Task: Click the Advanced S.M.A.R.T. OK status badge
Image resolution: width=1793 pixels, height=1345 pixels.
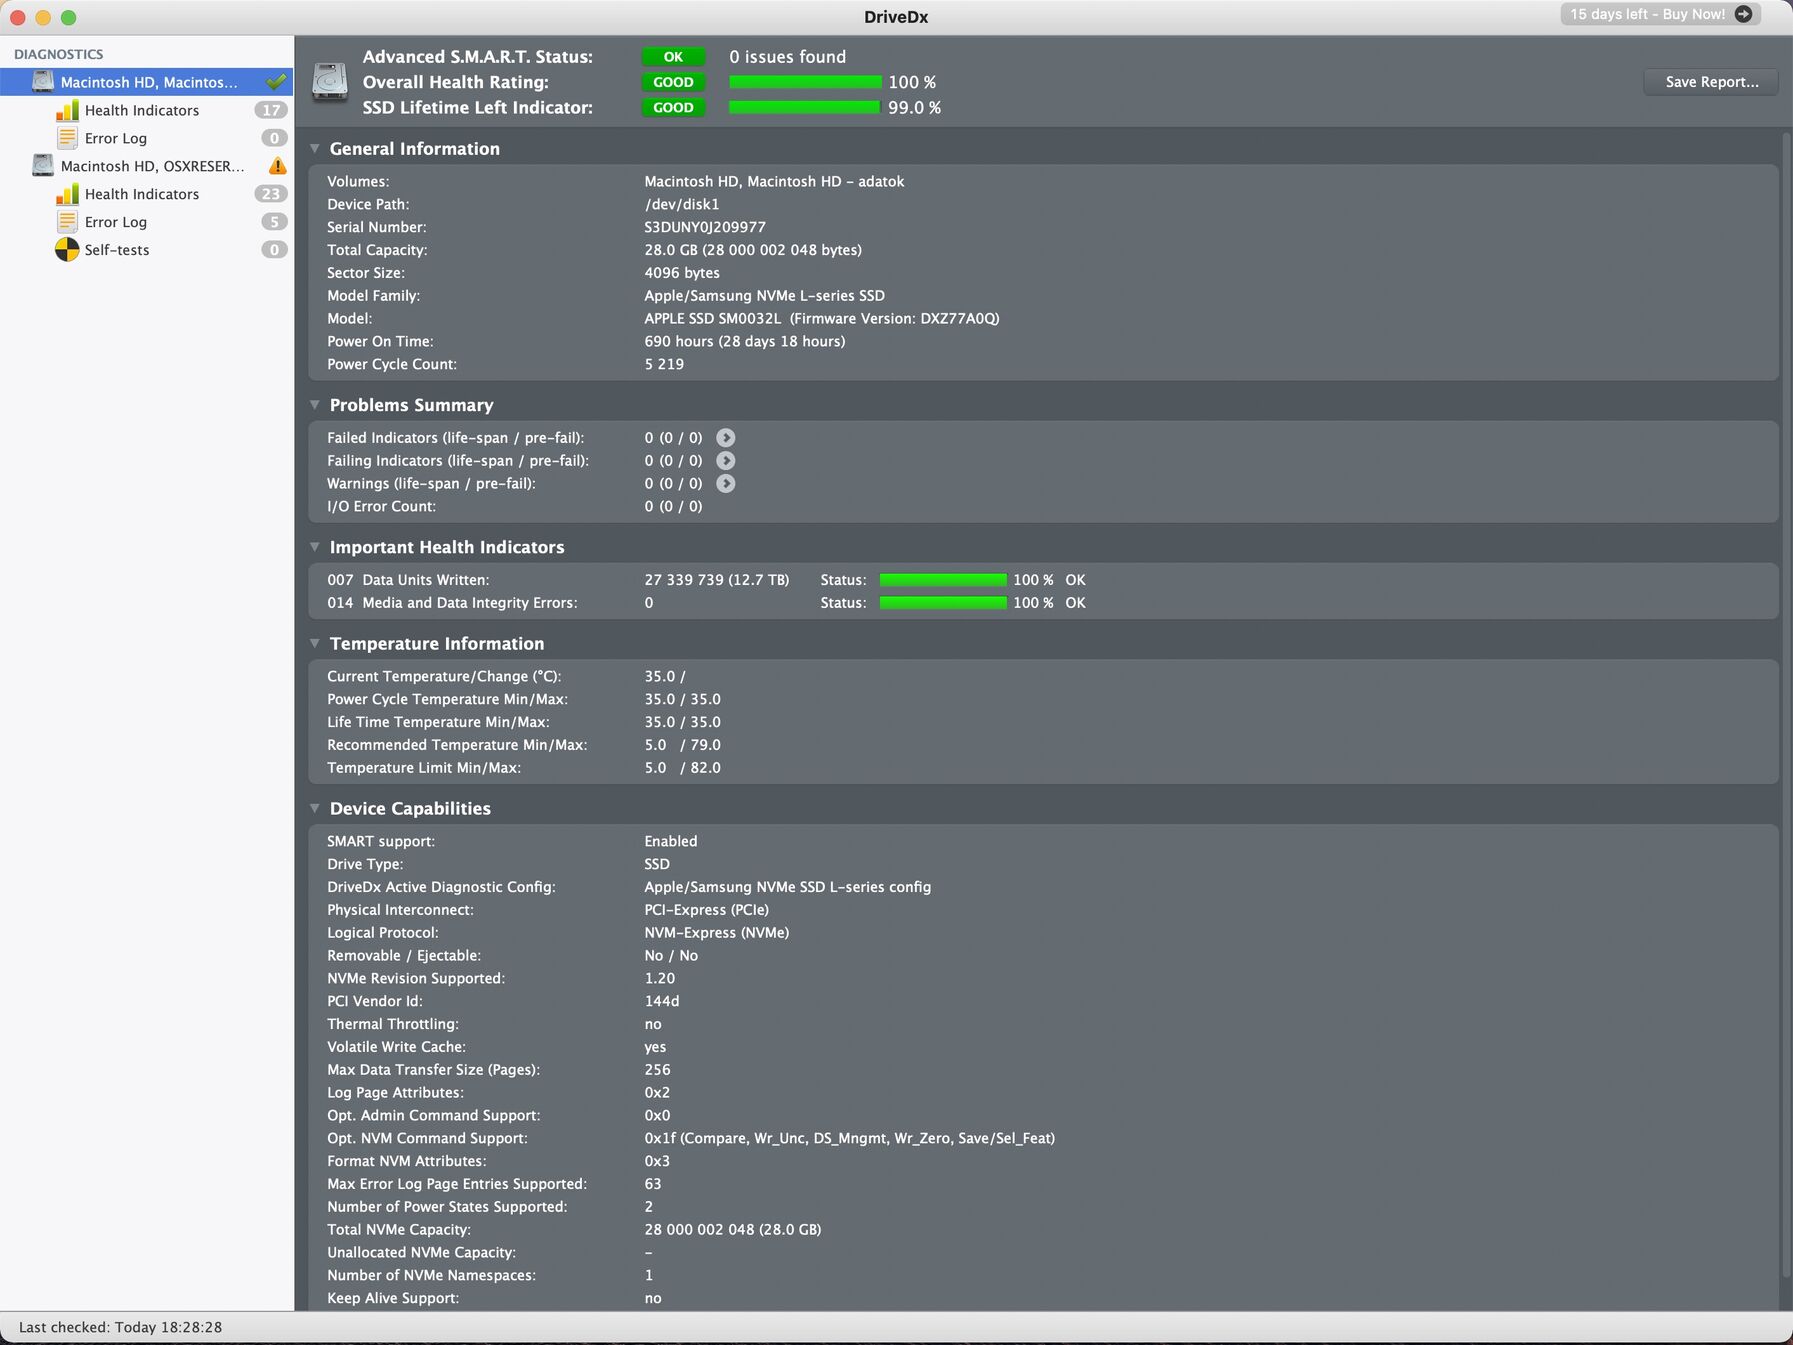Action: point(673,57)
